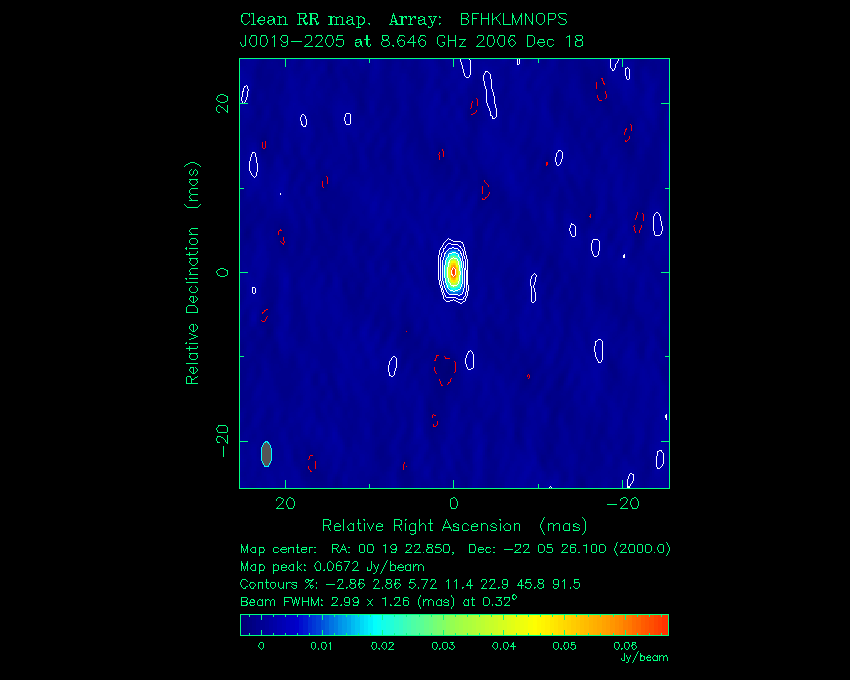This screenshot has height=680, width=850.
Task: Click the gray beam ellipse in the map corner
Action: tap(266, 454)
